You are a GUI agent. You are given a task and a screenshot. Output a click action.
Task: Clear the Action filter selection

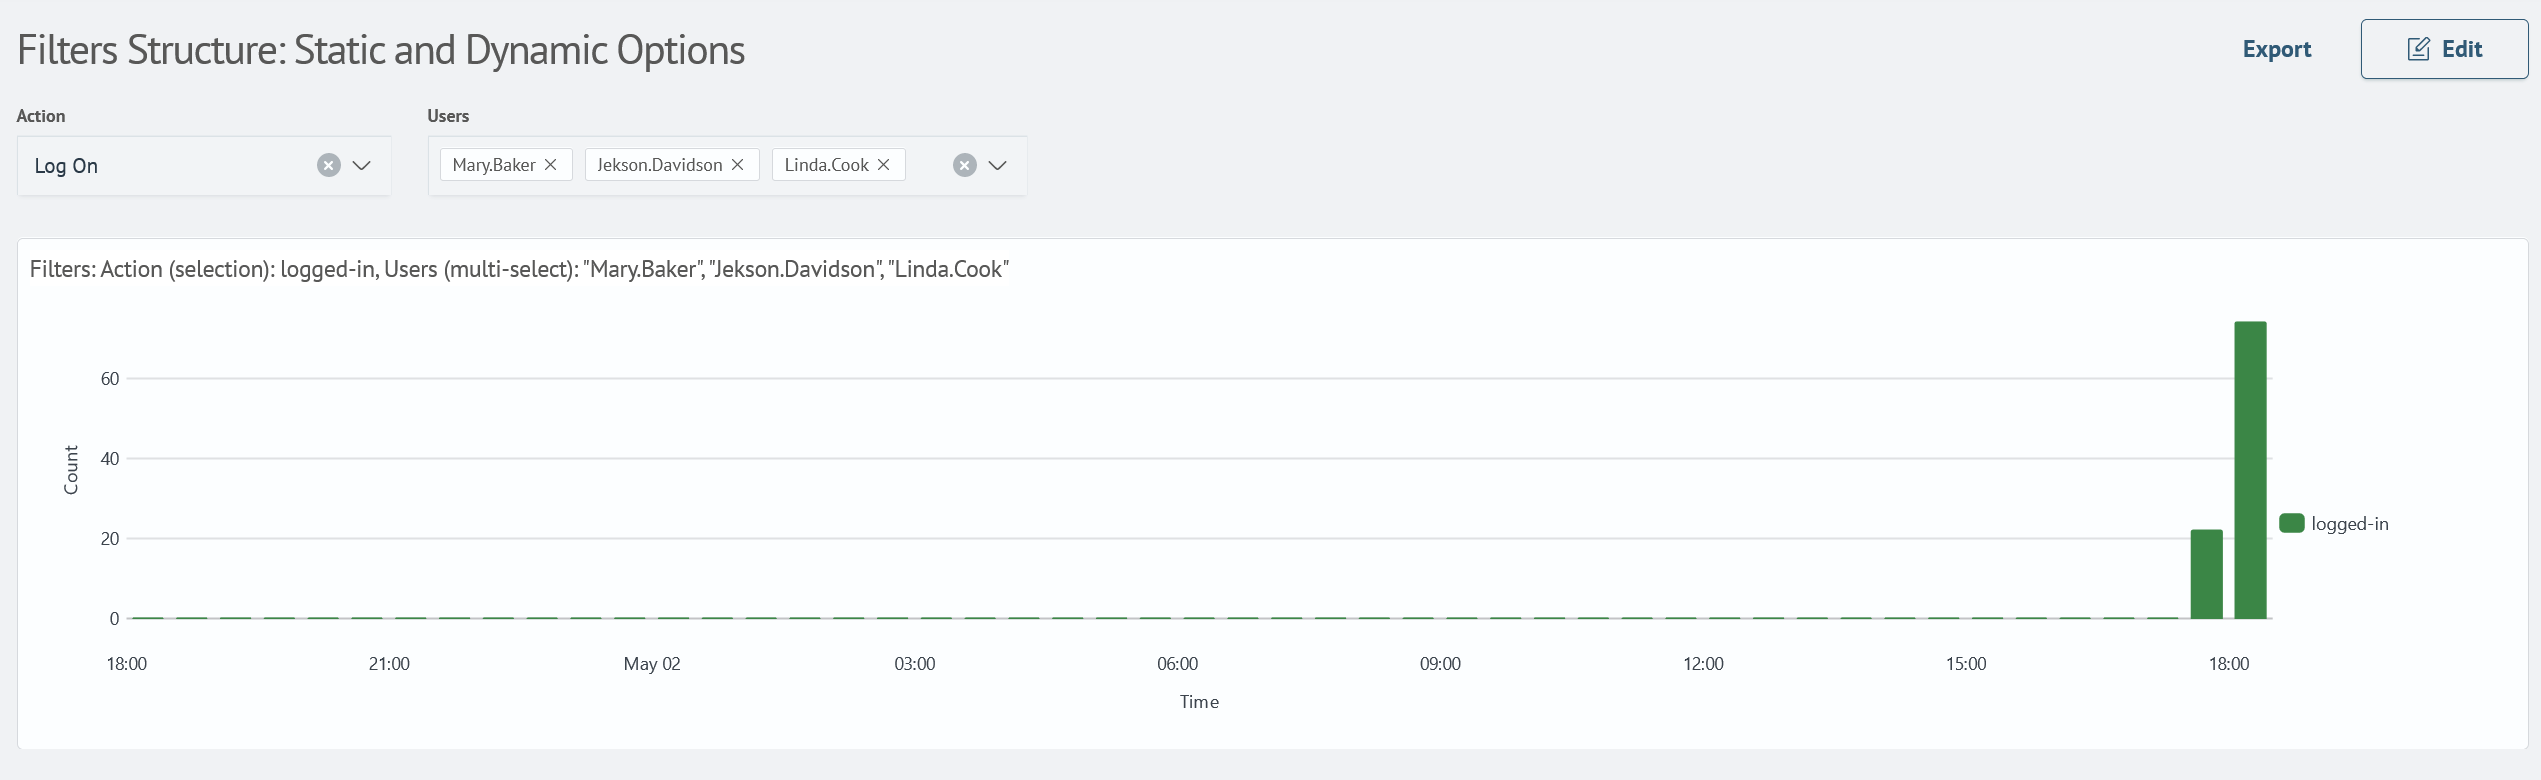click(x=328, y=165)
